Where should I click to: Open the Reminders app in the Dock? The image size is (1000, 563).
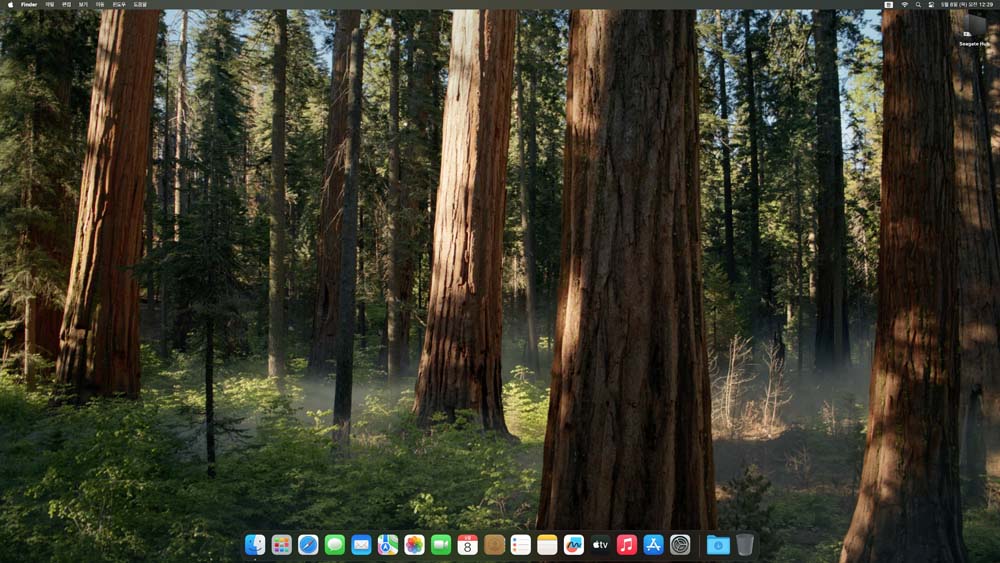520,545
